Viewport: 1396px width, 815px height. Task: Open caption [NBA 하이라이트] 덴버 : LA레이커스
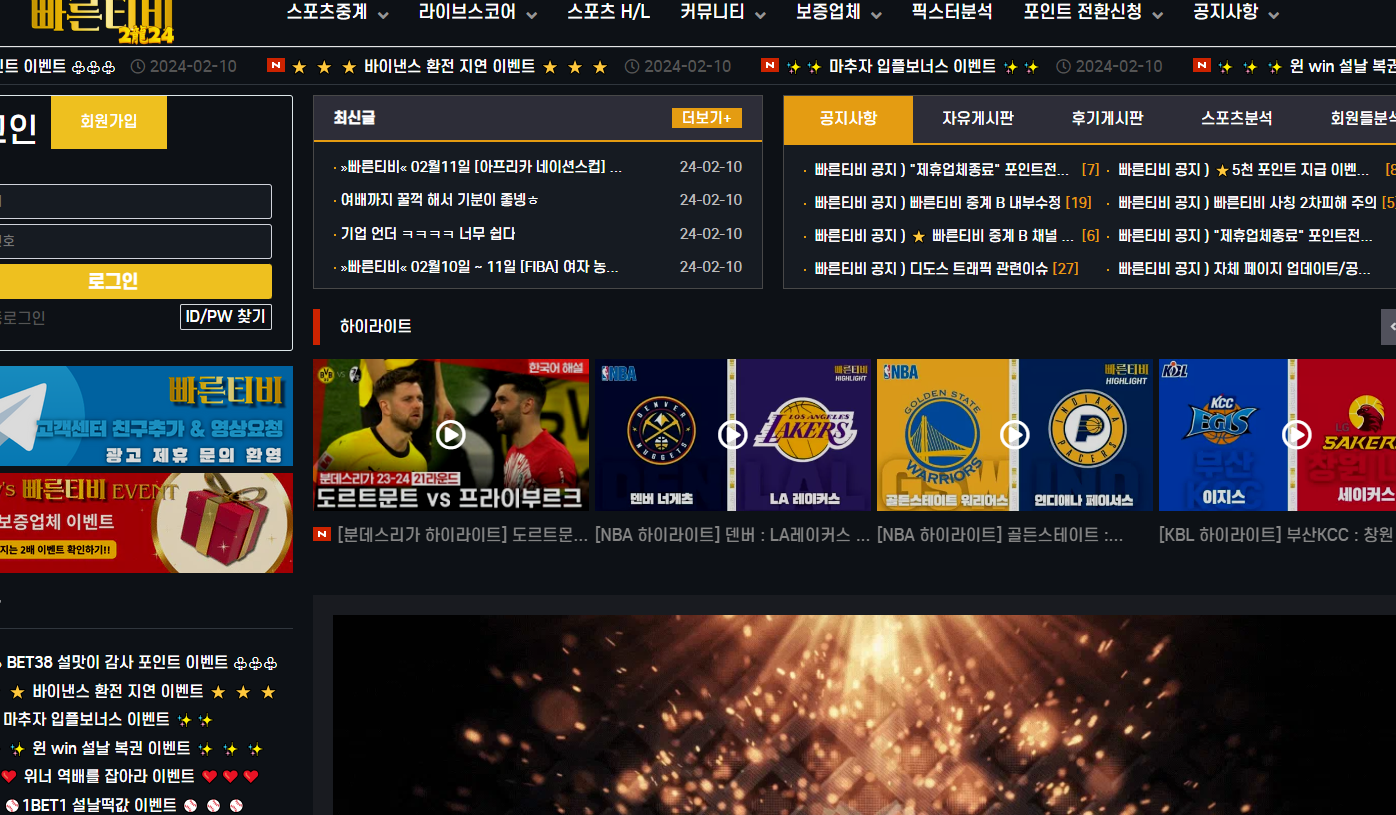733,535
